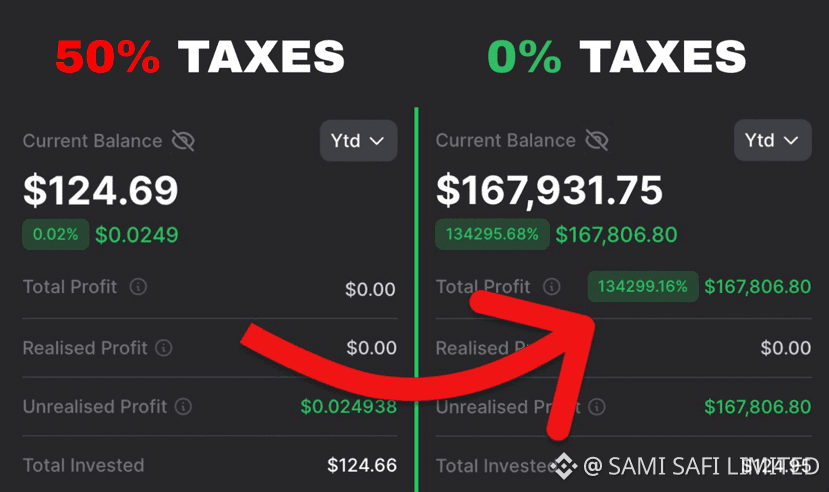Click the left Realised Profit info icon

(164, 348)
